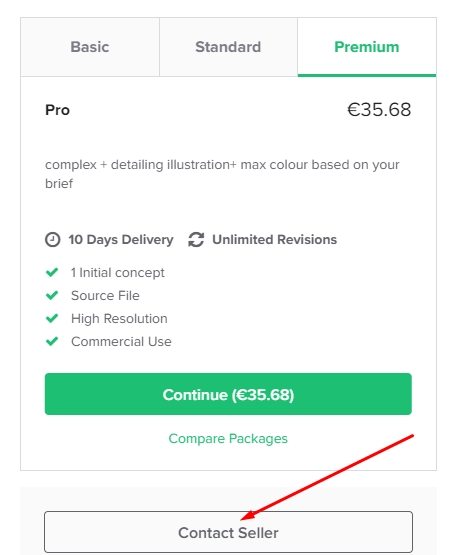Open the Compare Packages link

pyautogui.click(x=228, y=439)
